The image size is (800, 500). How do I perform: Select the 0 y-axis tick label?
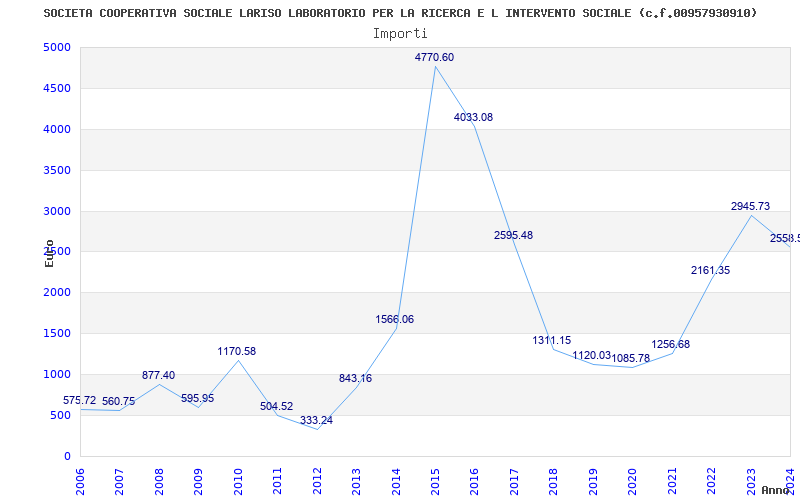click(67, 456)
